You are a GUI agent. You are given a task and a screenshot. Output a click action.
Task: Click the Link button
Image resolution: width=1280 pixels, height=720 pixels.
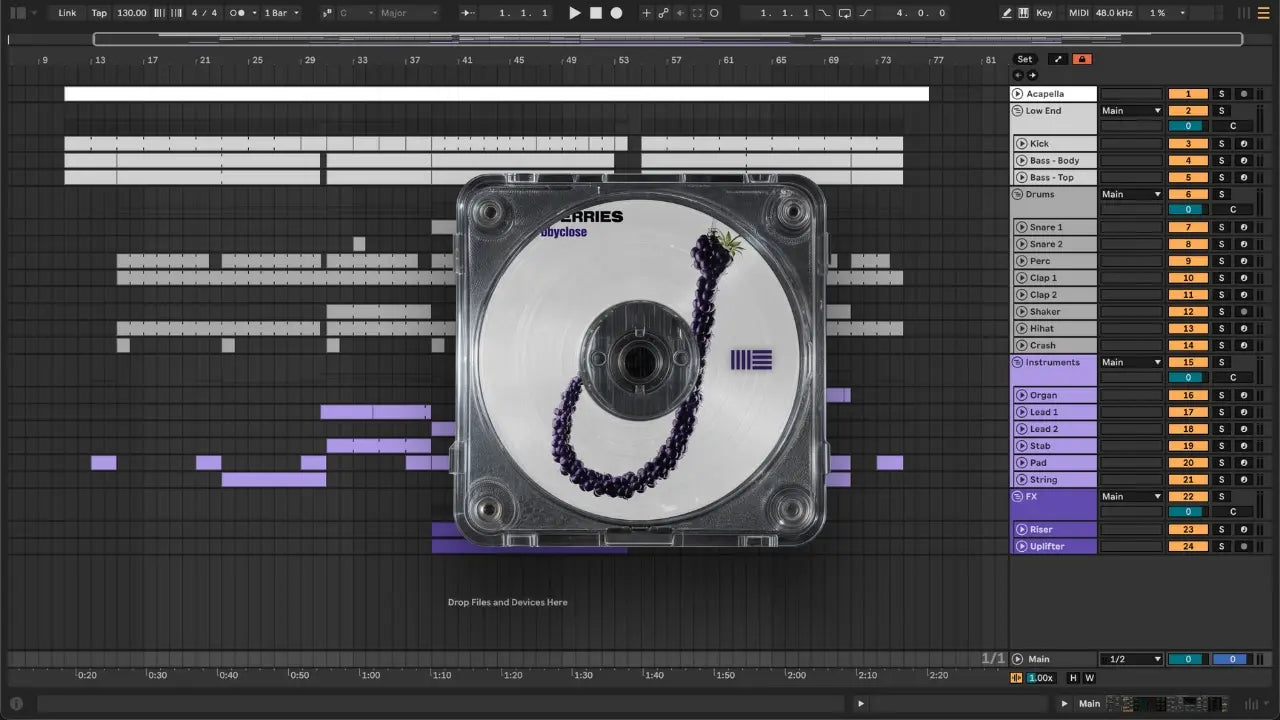(x=67, y=13)
